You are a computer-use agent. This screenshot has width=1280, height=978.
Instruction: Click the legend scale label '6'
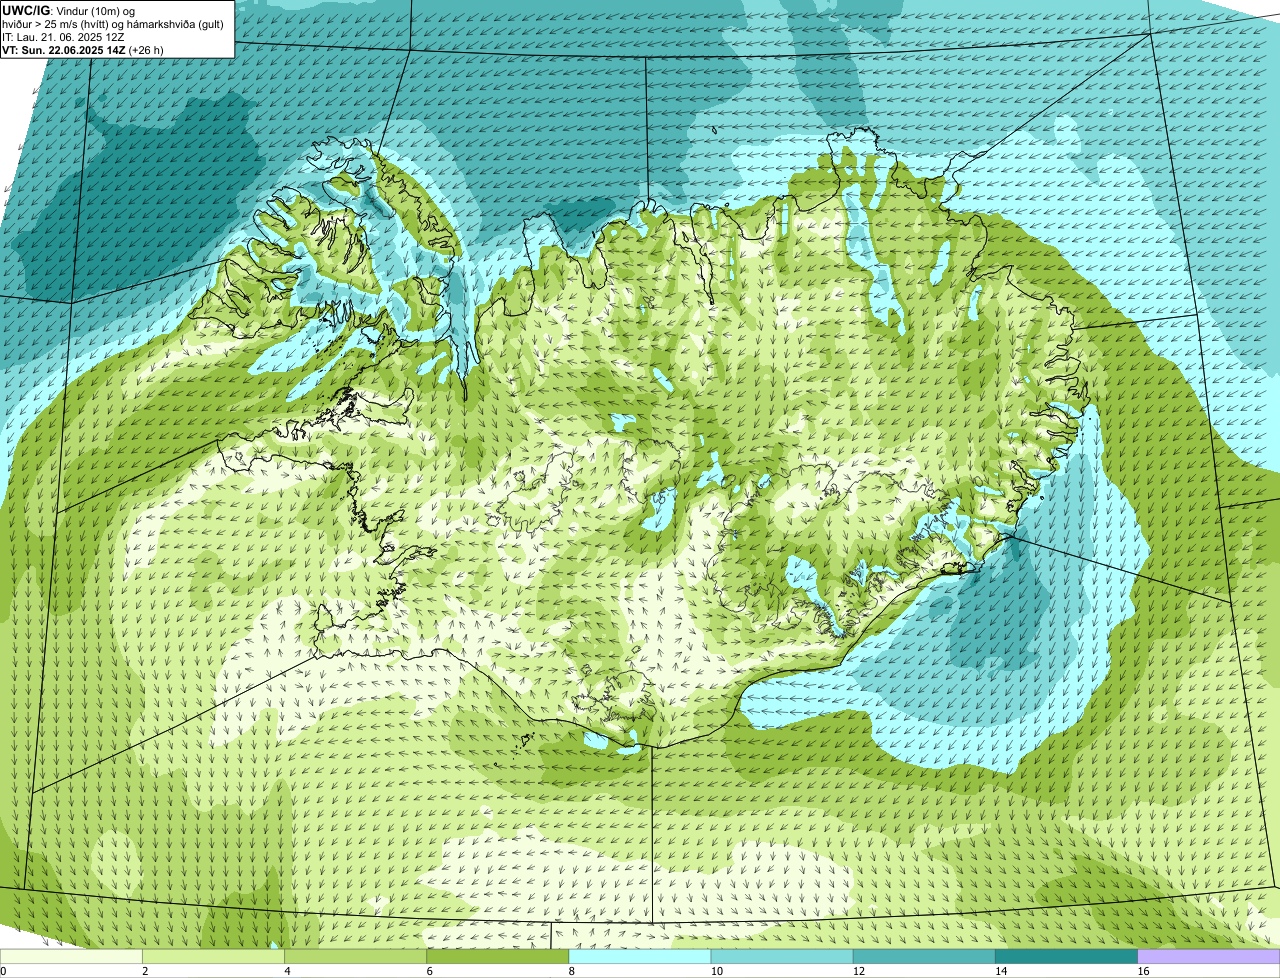point(429,971)
